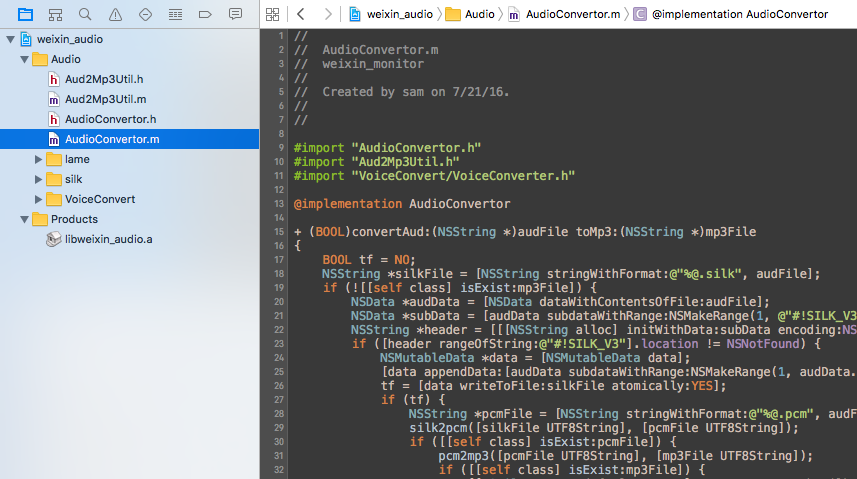Click the lame folder icon
This screenshot has width=857, height=479.
pos(54,159)
